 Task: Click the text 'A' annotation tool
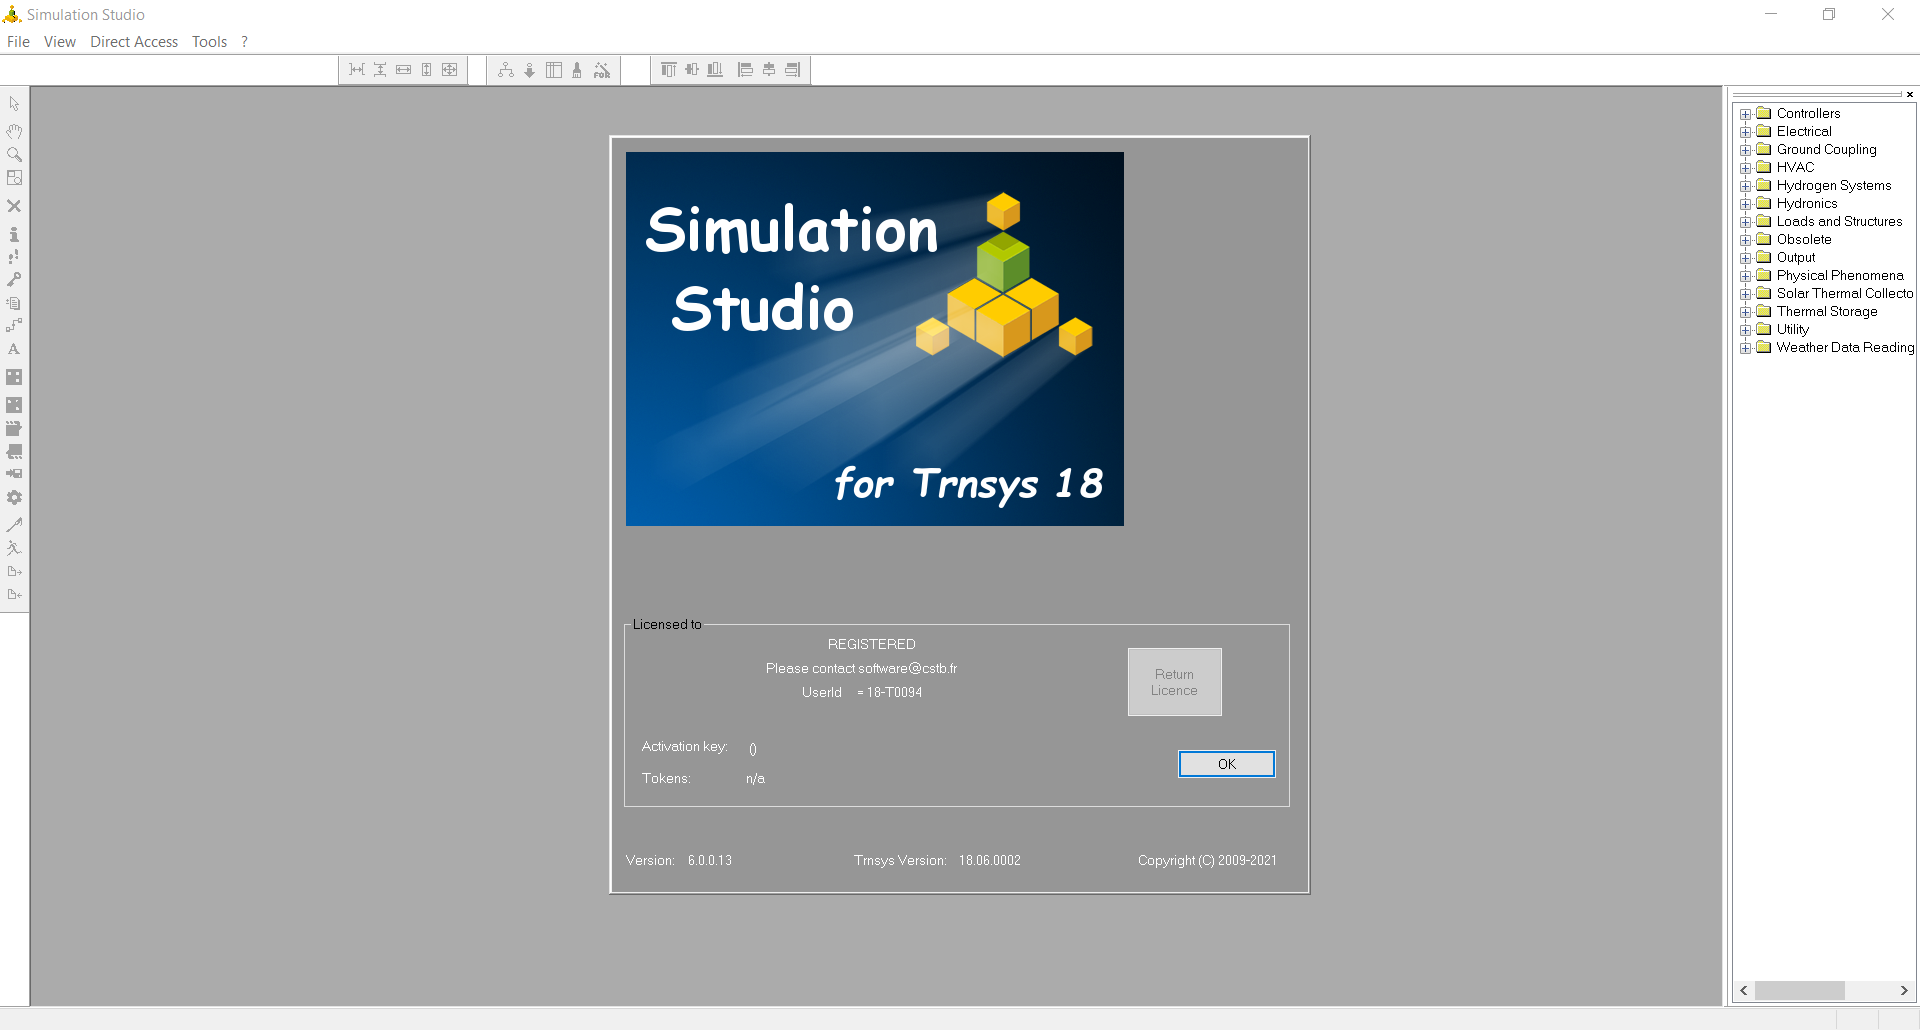click(14, 349)
